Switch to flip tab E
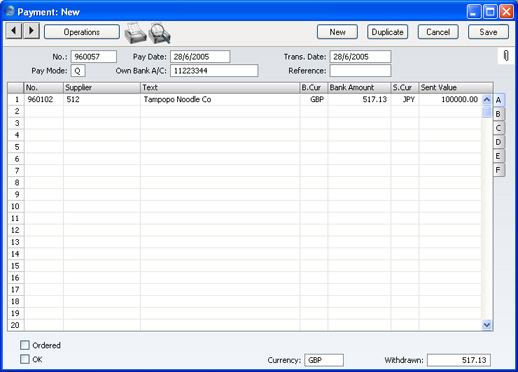The height and width of the screenshot is (372, 518). (499, 156)
